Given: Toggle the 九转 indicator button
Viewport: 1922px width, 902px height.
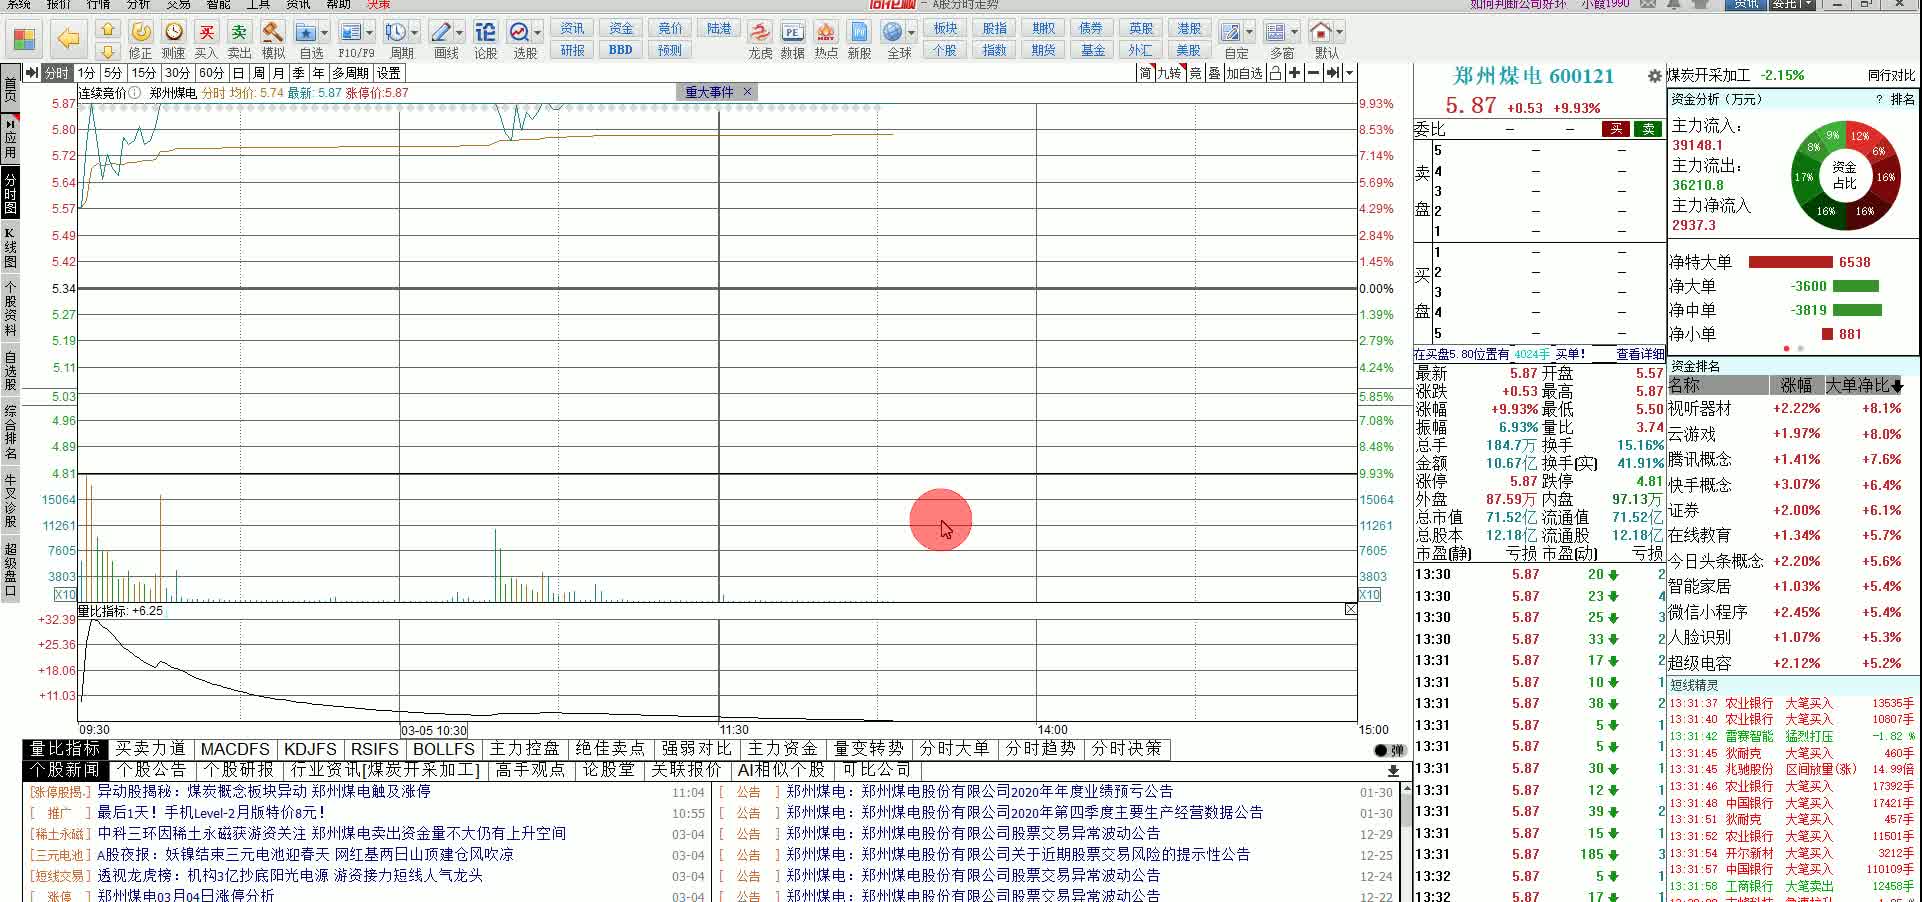Looking at the screenshot, I should point(1170,73).
